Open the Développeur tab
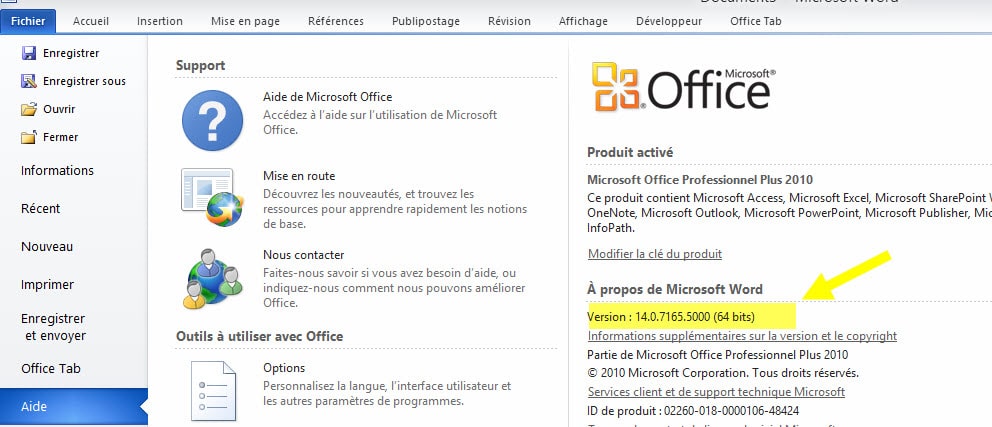The width and height of the screenshot is (992, 427). click(x=669, y=20)
